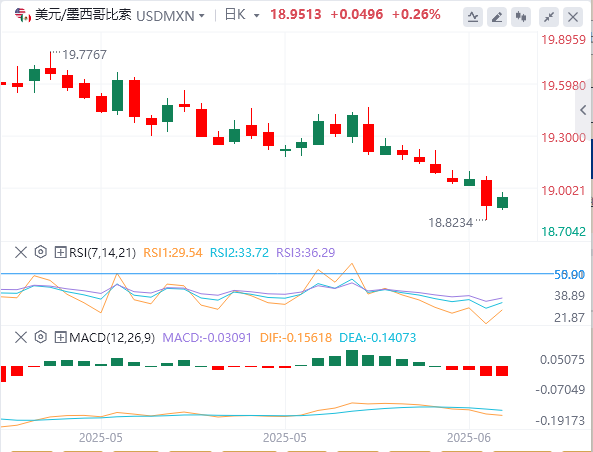Viewport: 593px width, 452px height.
Task: Click price axis label 19.8959
Action: coord(564,40)
